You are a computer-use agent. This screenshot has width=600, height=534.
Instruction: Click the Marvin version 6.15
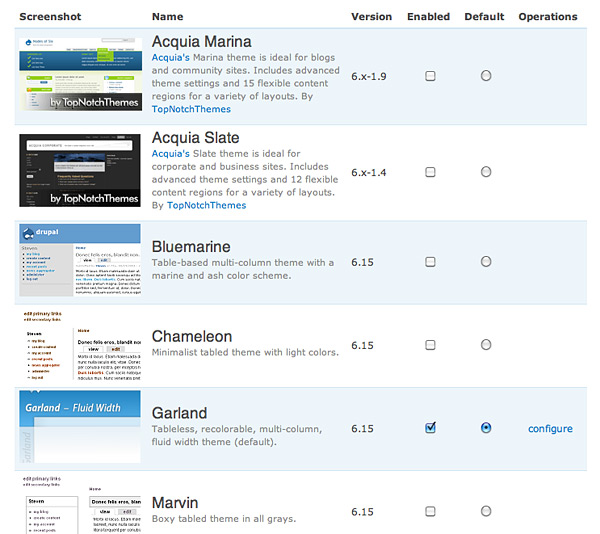pos(362,512)
